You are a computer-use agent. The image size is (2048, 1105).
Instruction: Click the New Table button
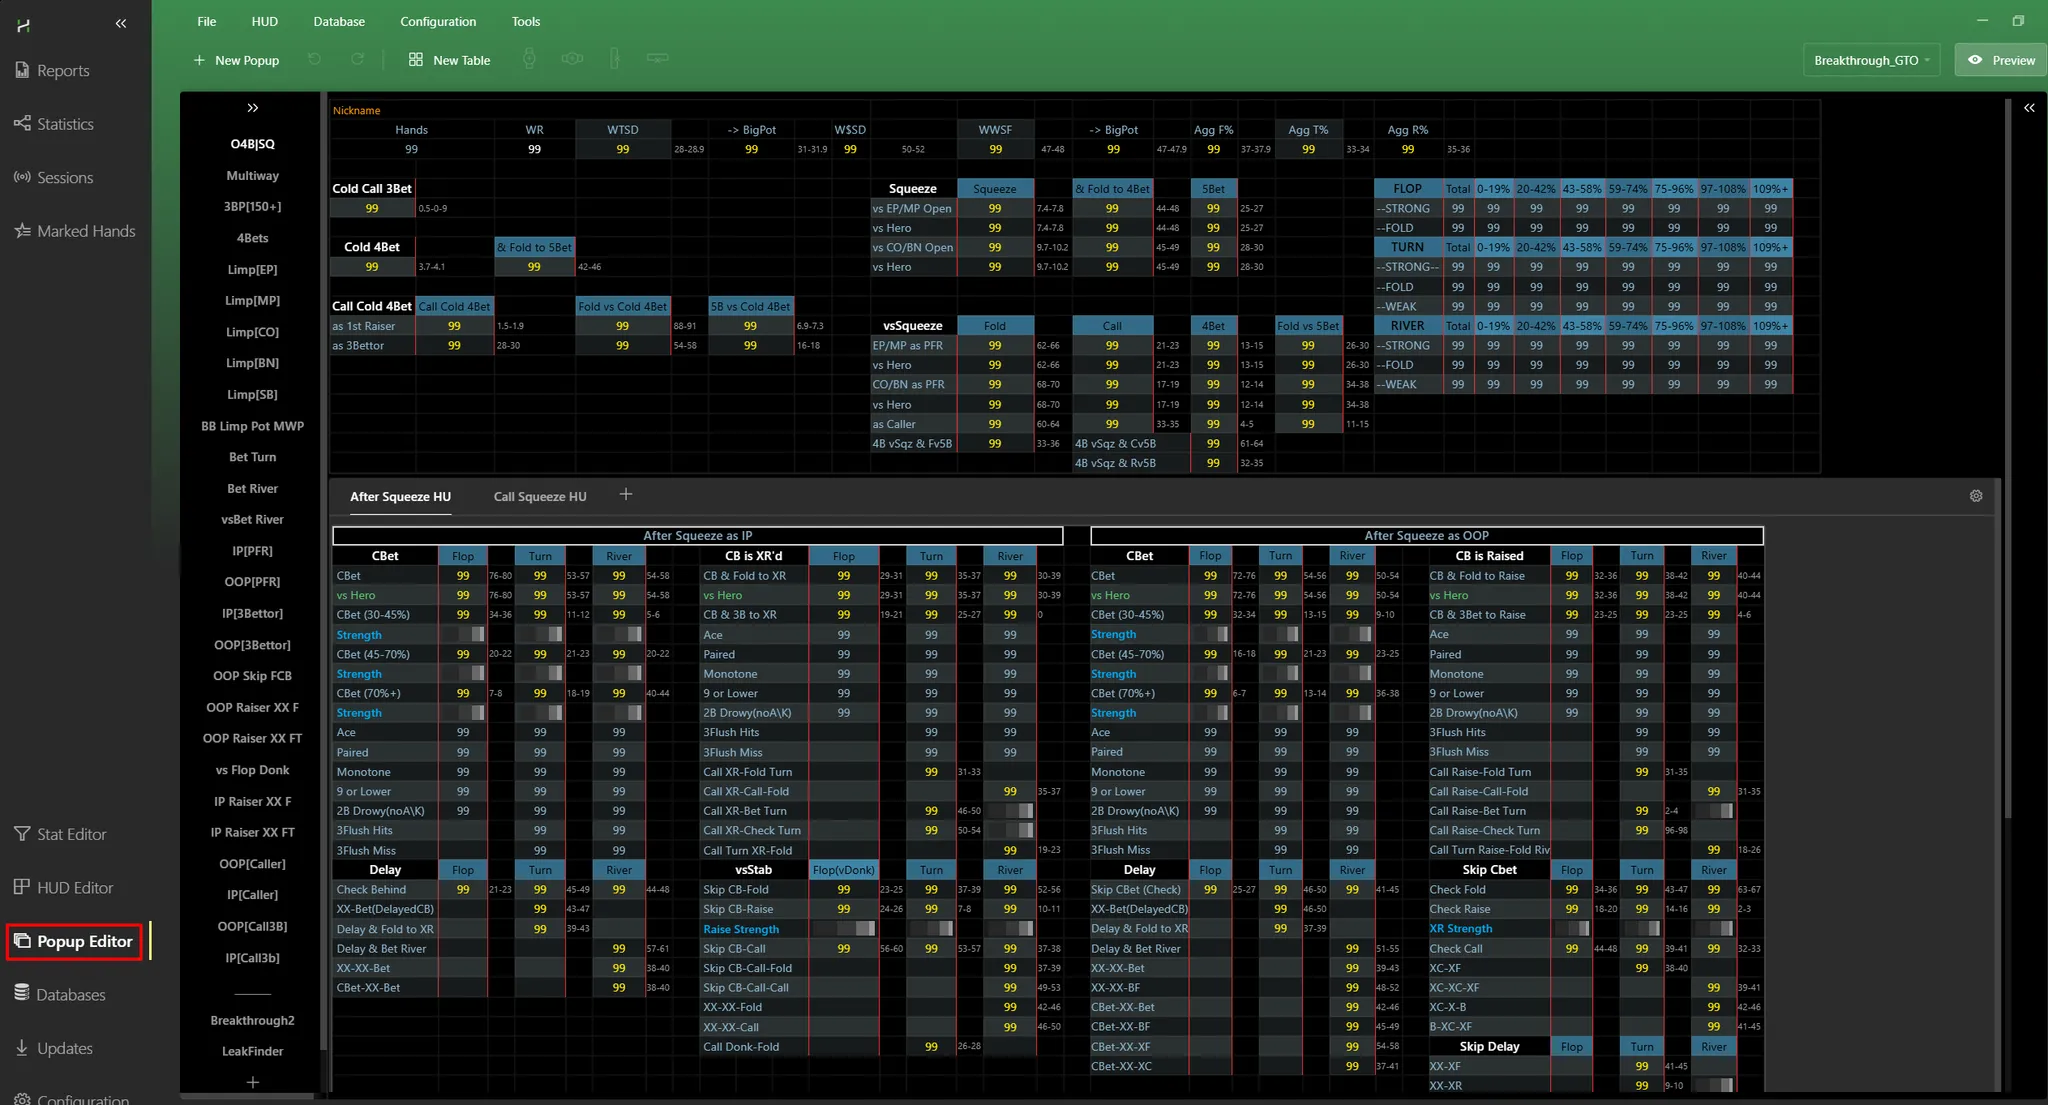pos(449,60)
